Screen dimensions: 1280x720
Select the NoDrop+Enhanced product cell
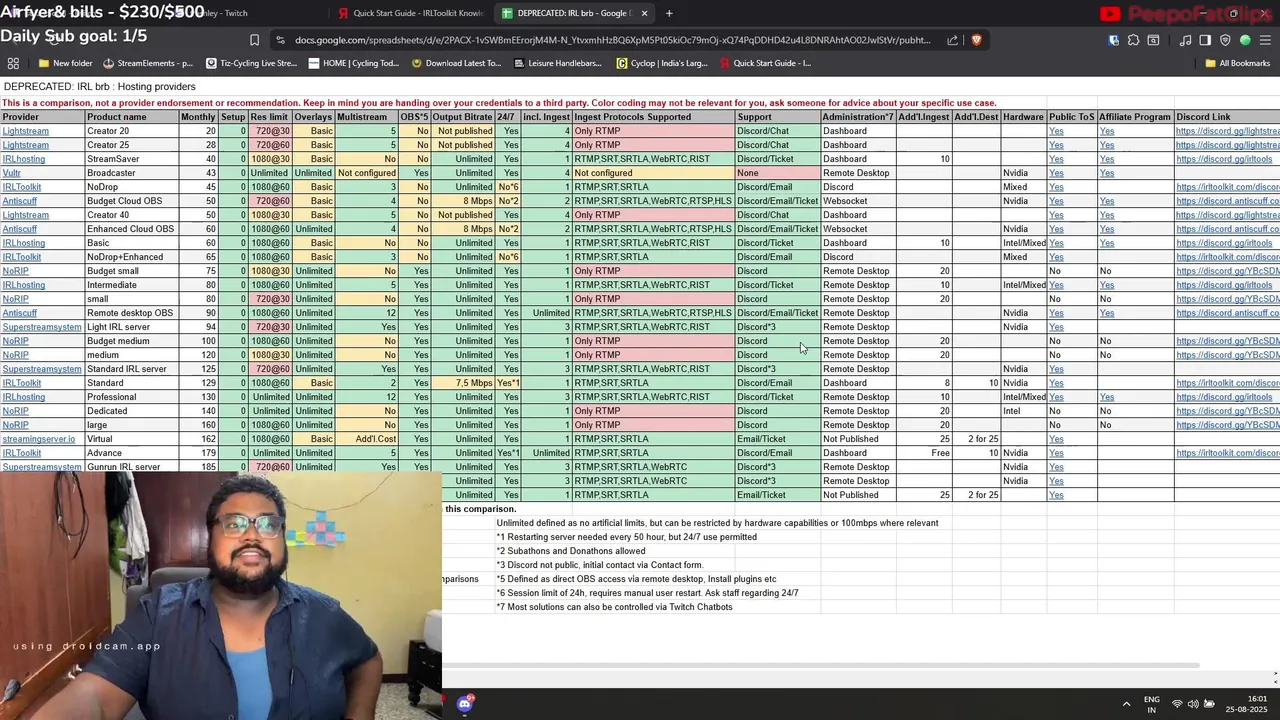coord(131,257)
